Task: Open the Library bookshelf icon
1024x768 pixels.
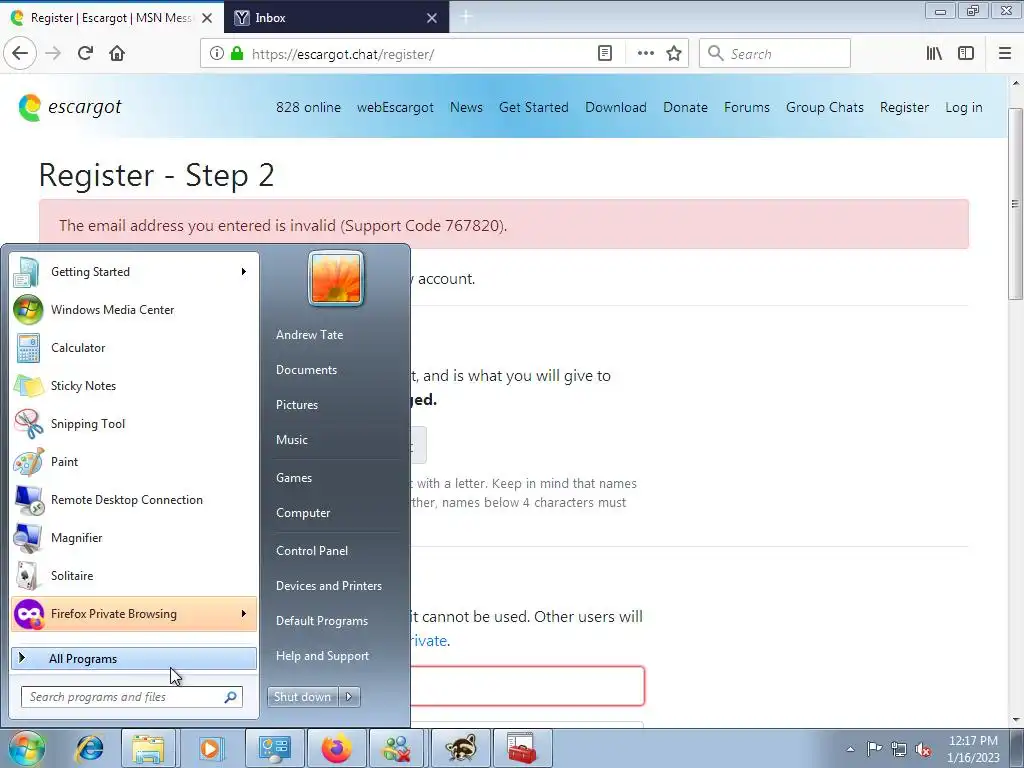Action: (x=934, y=54)
